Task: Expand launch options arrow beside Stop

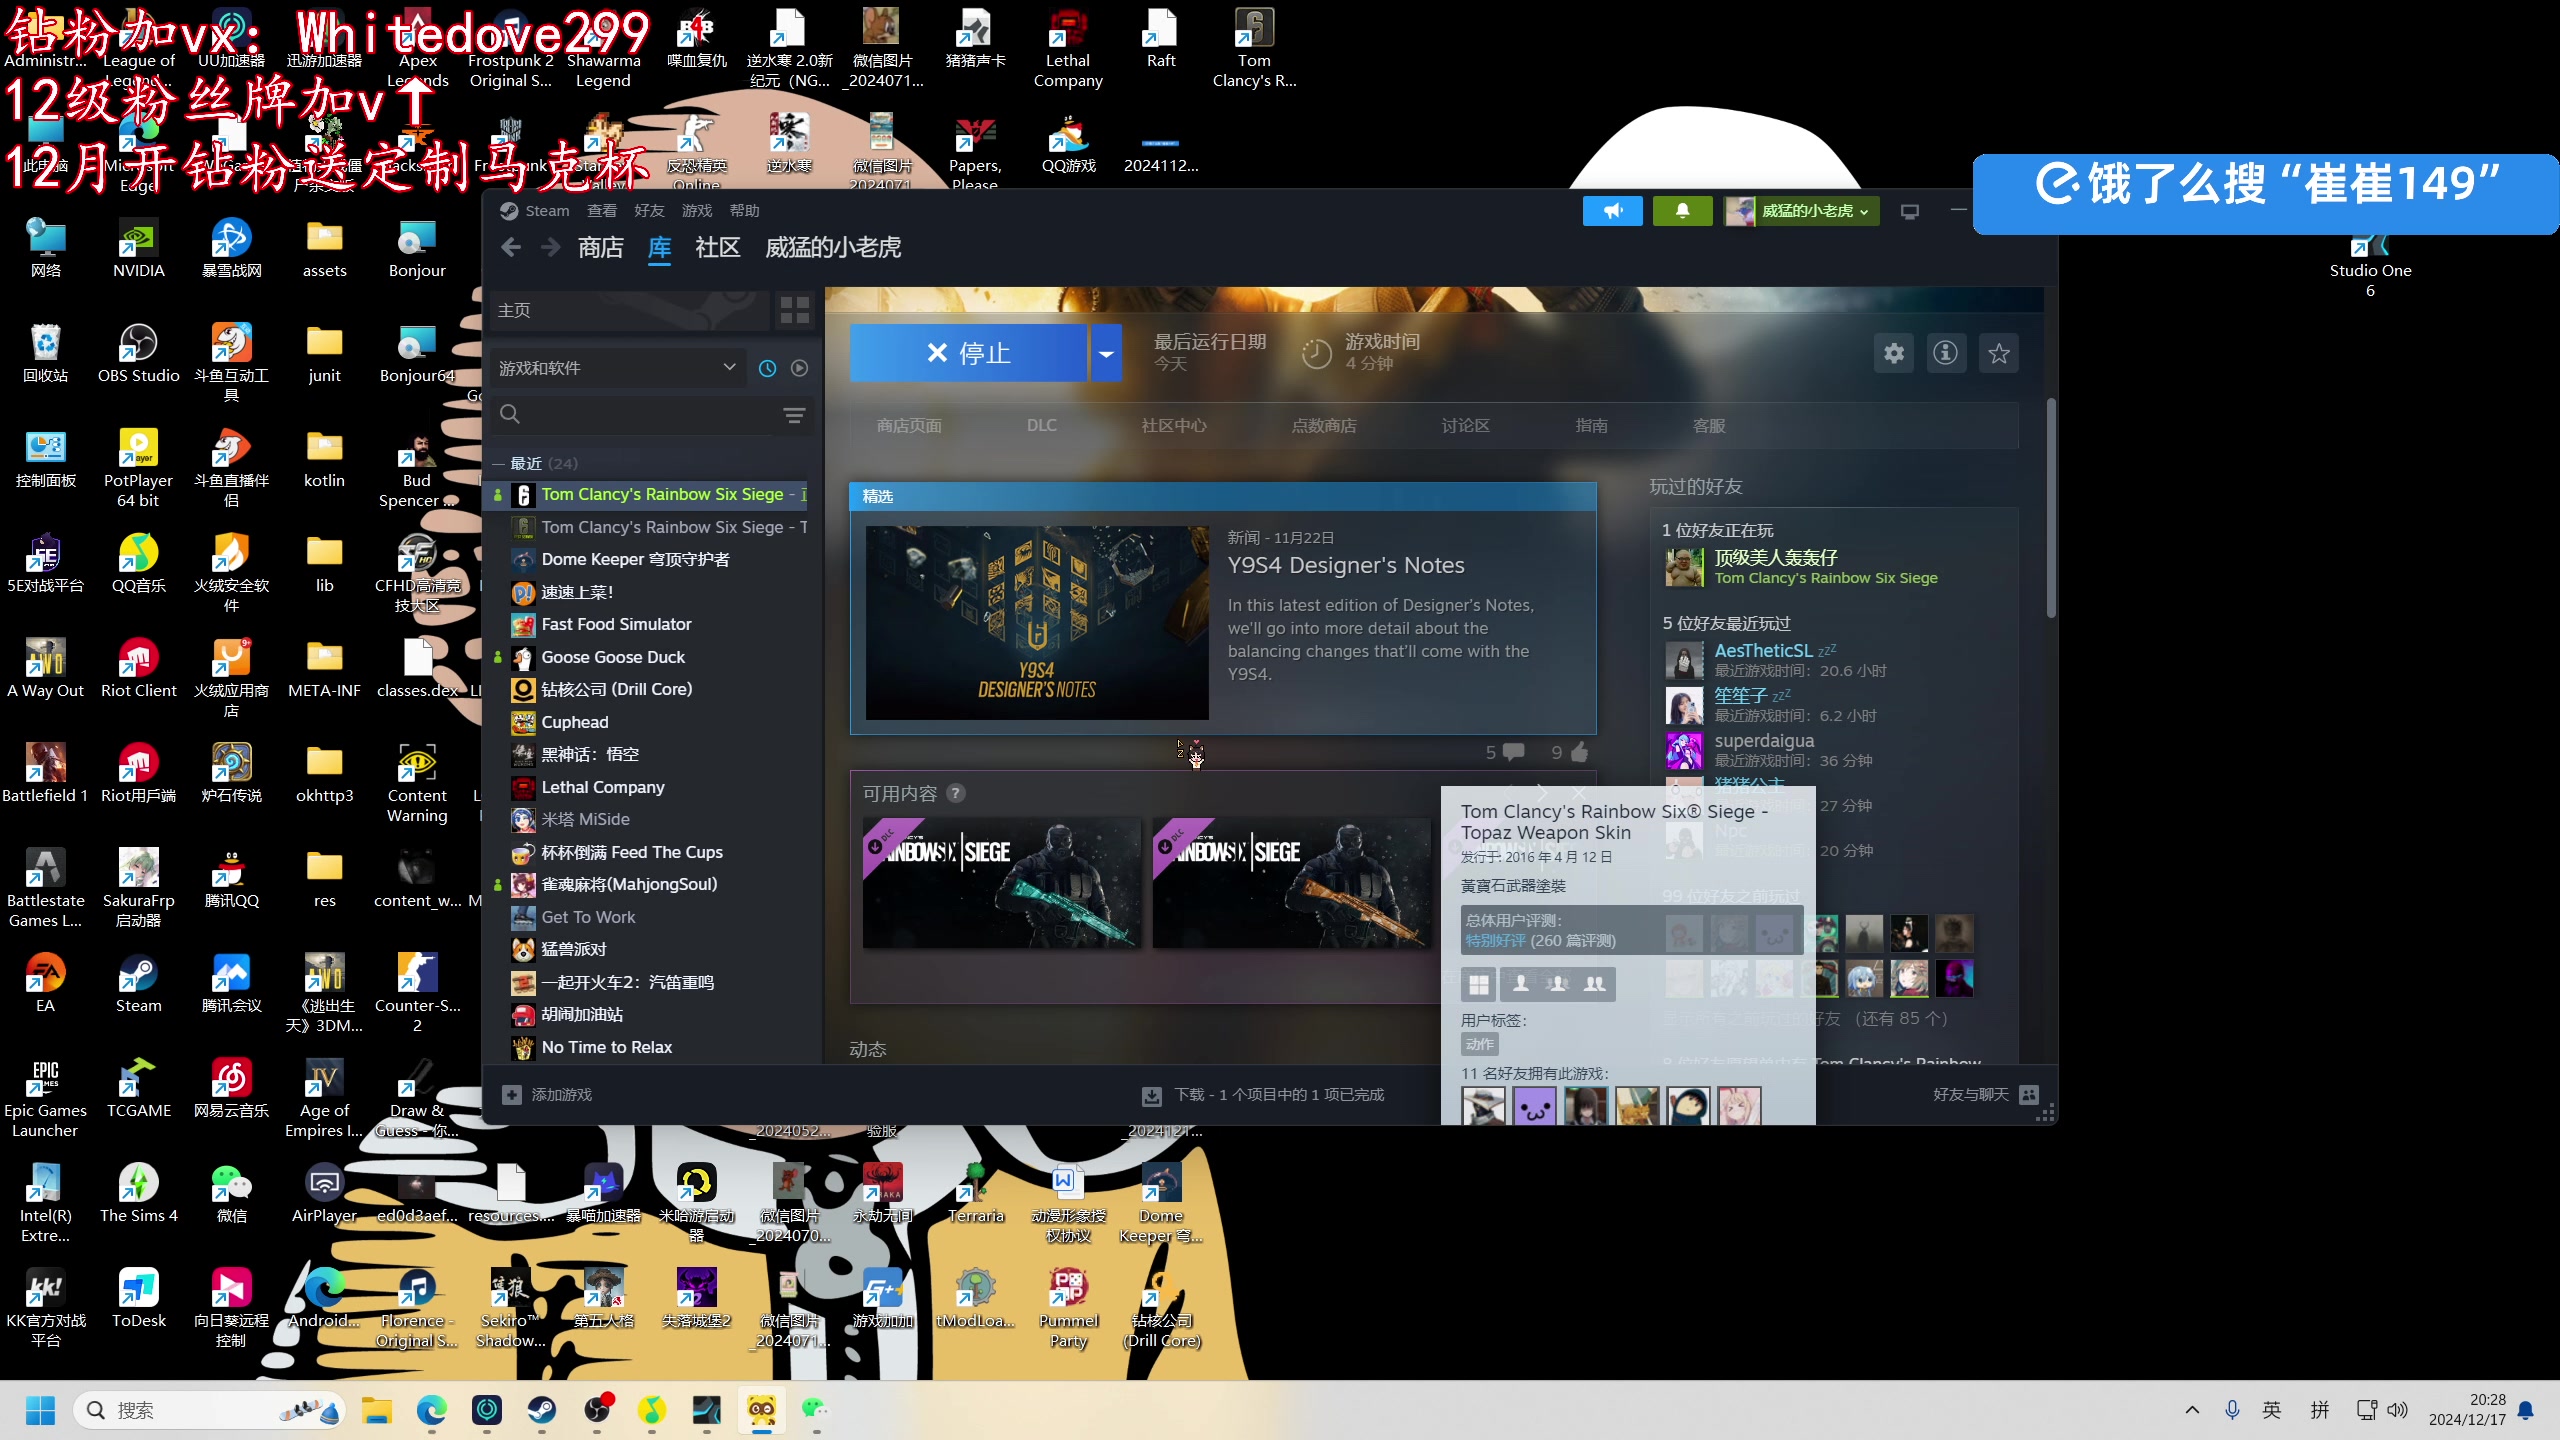Action: [1105, 353]
